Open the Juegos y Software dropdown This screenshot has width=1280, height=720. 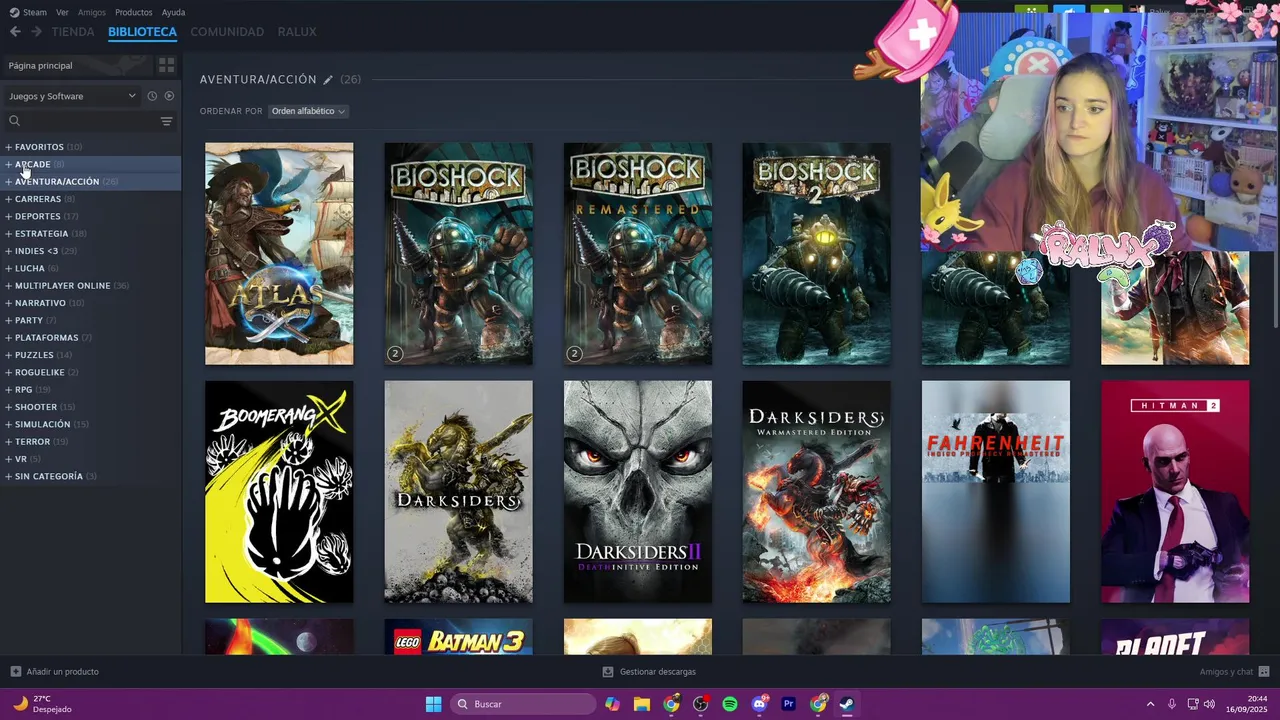click(72, 96)
